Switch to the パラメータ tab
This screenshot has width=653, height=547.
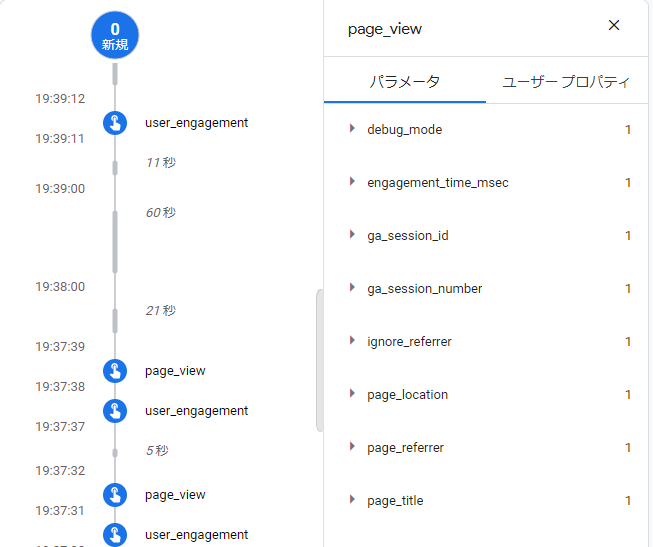[x=405, y=82]
